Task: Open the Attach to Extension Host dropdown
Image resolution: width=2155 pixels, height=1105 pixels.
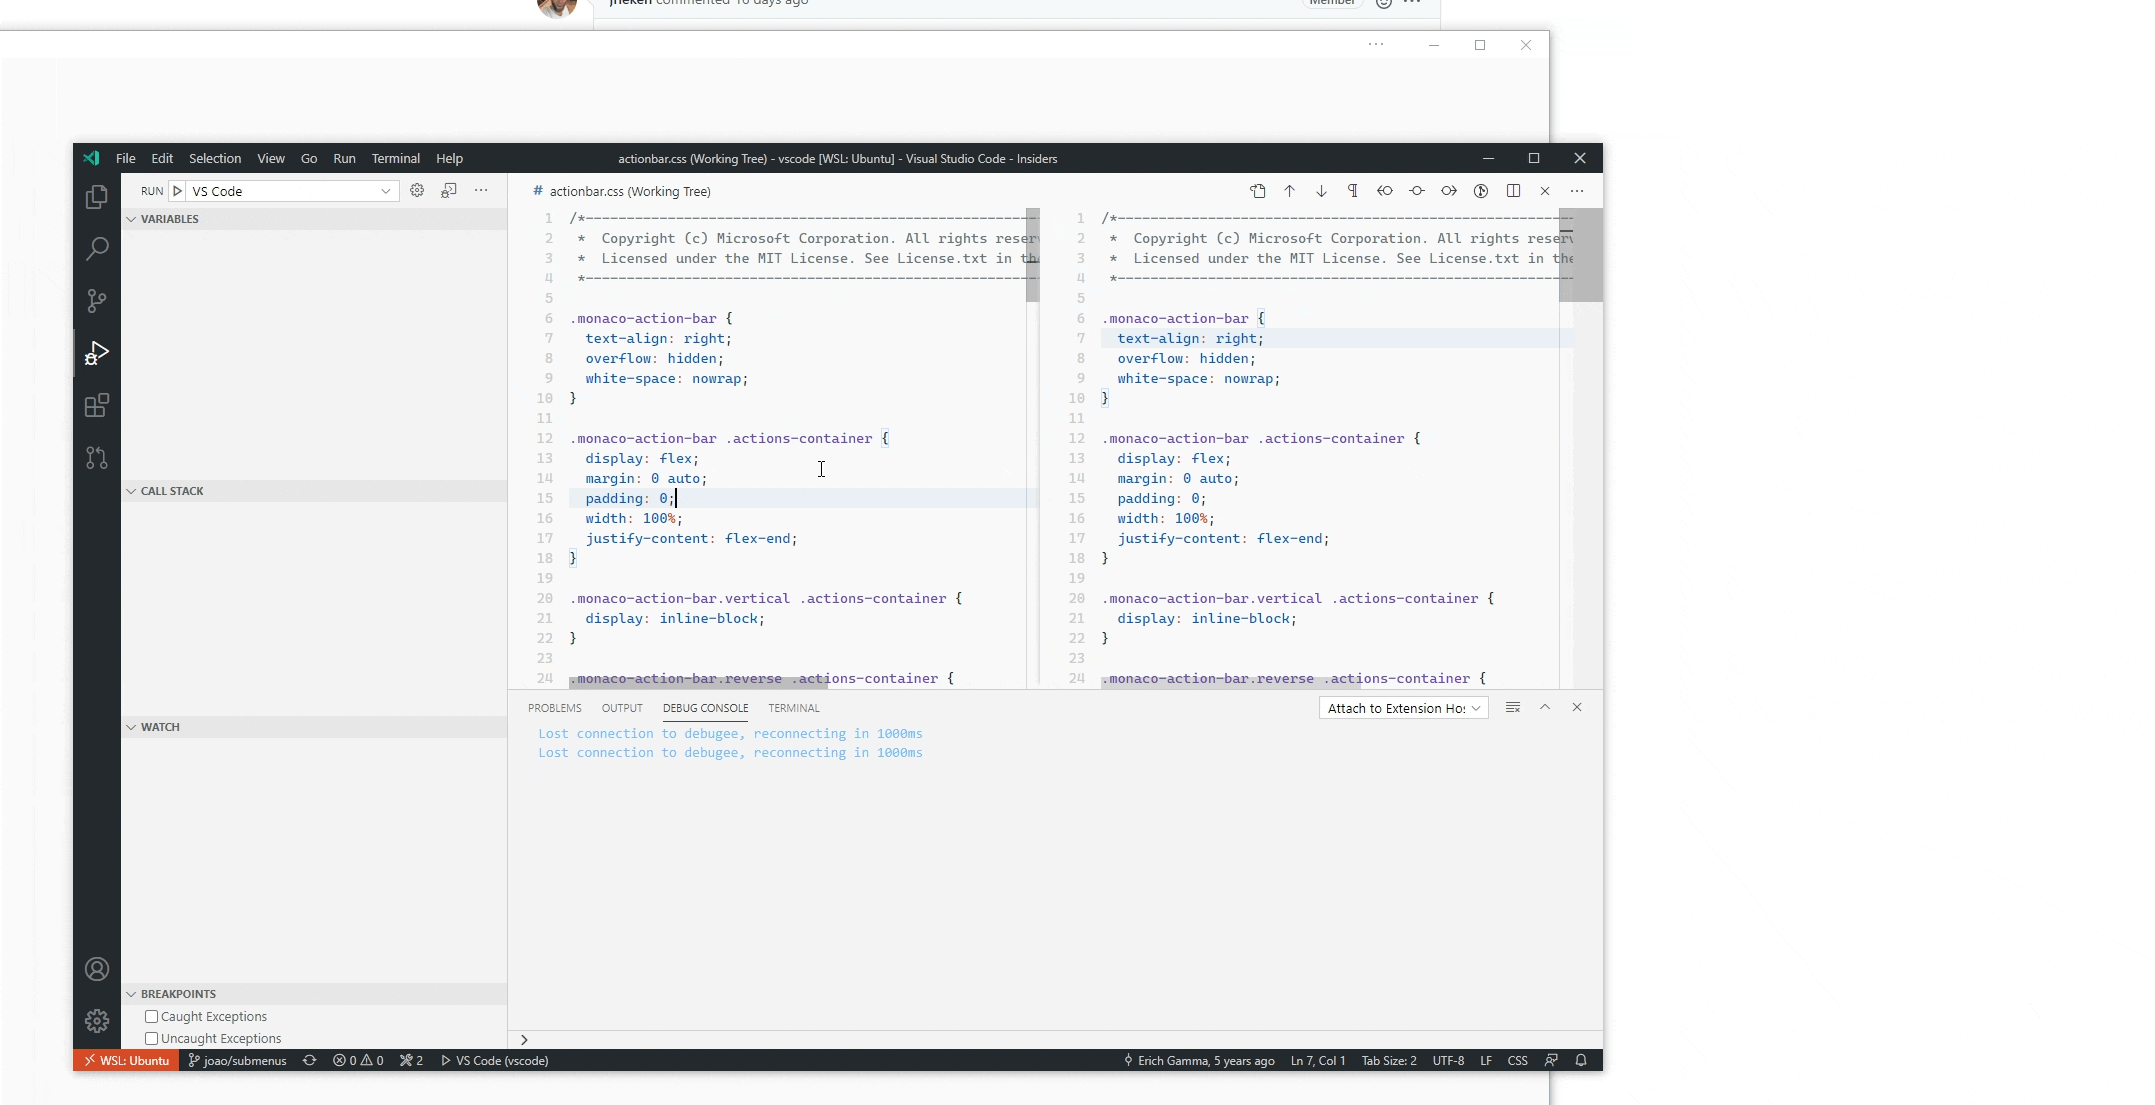Action: pyautogui.click(x=1403, y=708)
